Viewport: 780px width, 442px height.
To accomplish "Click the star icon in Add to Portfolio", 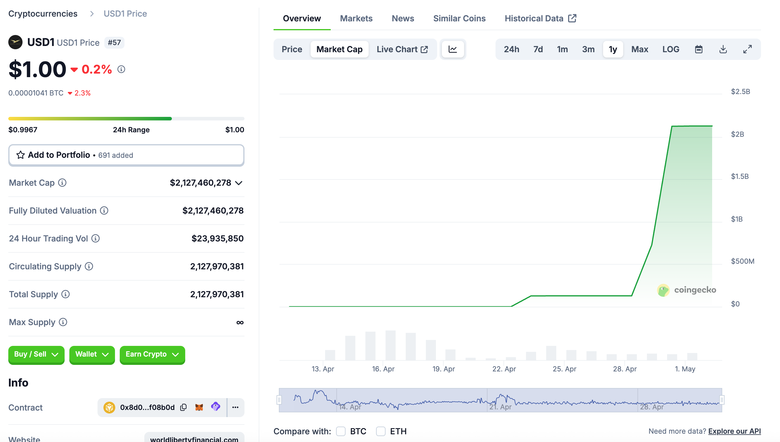I will (x=20, y=155).
